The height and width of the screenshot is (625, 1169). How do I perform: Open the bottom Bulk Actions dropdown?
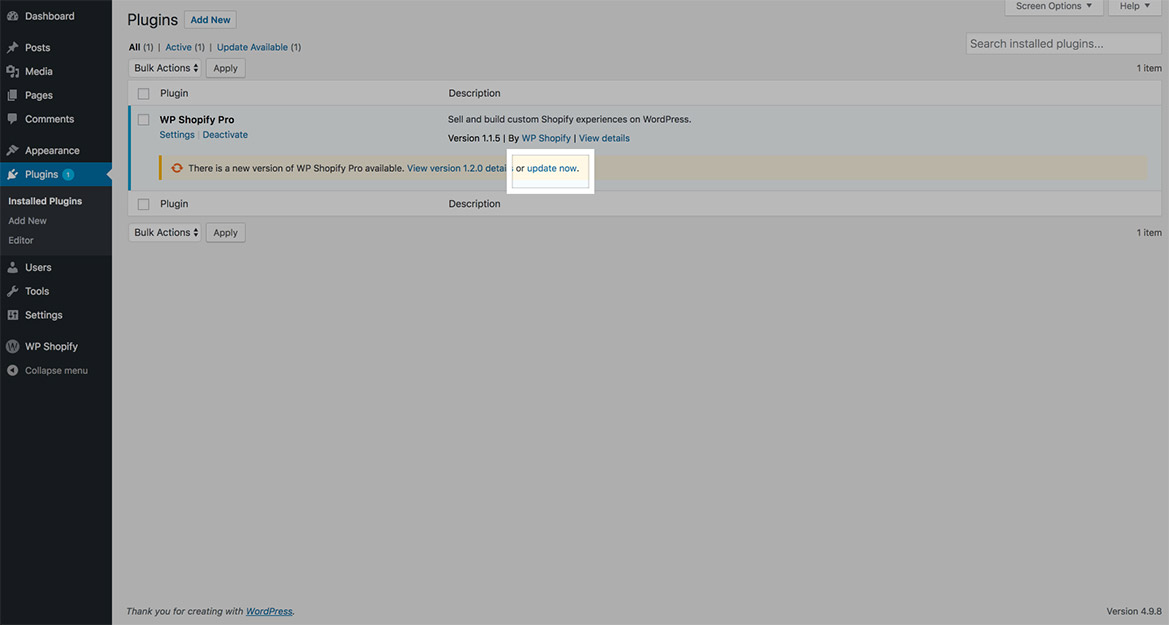click(x=165, y=233)
